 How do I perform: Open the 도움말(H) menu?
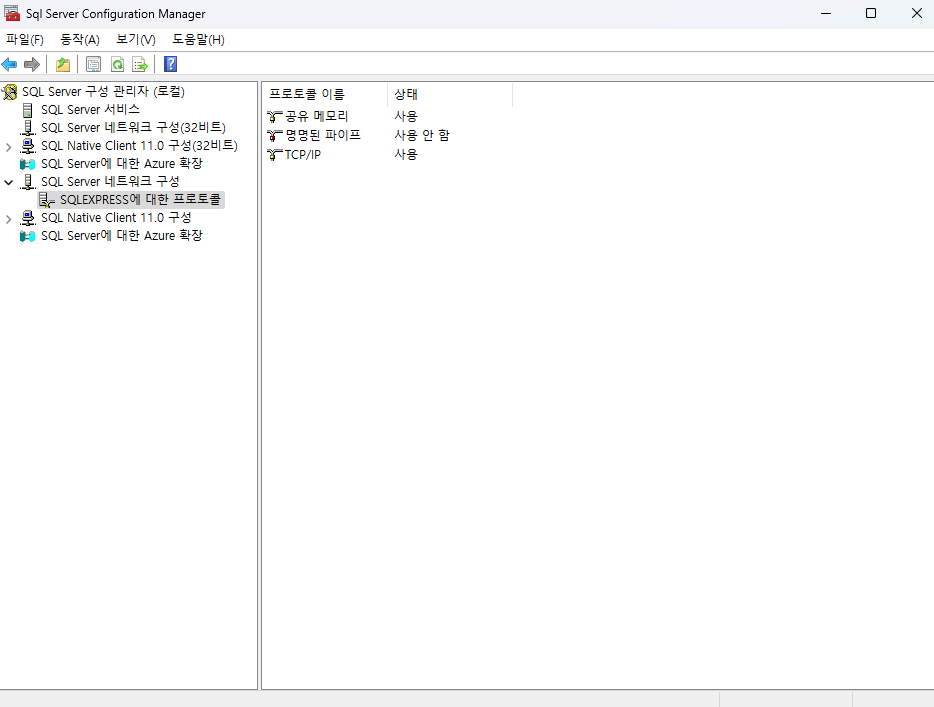[x=198, y=40]
